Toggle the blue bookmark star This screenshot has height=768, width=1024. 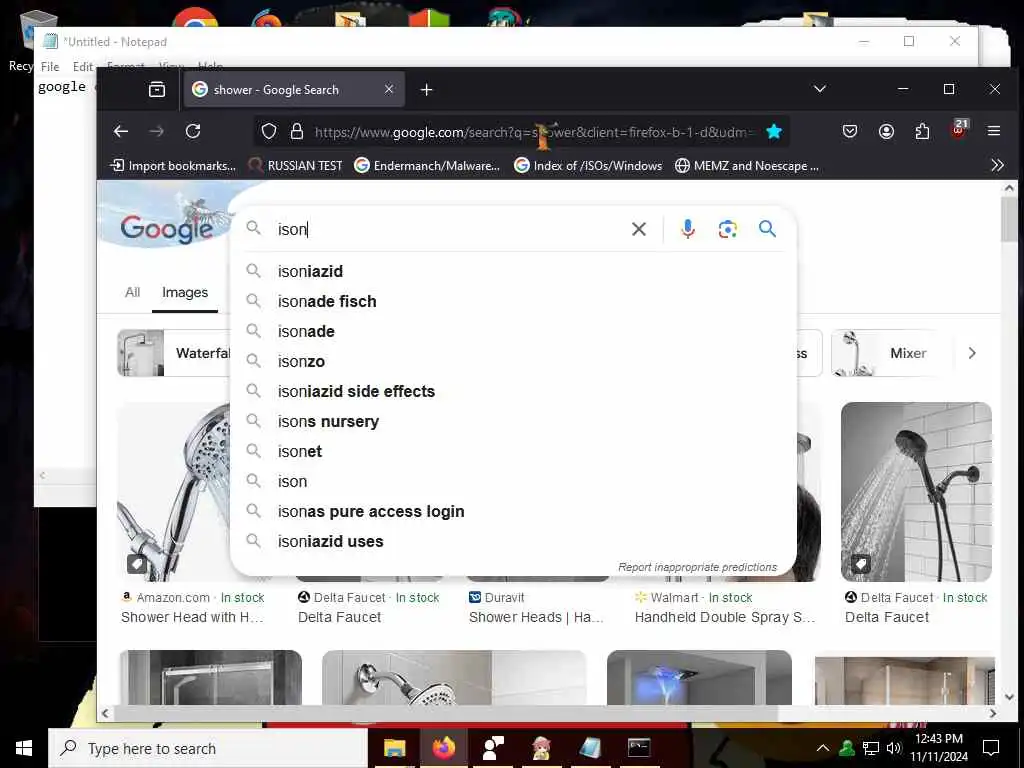pos(774,131)
